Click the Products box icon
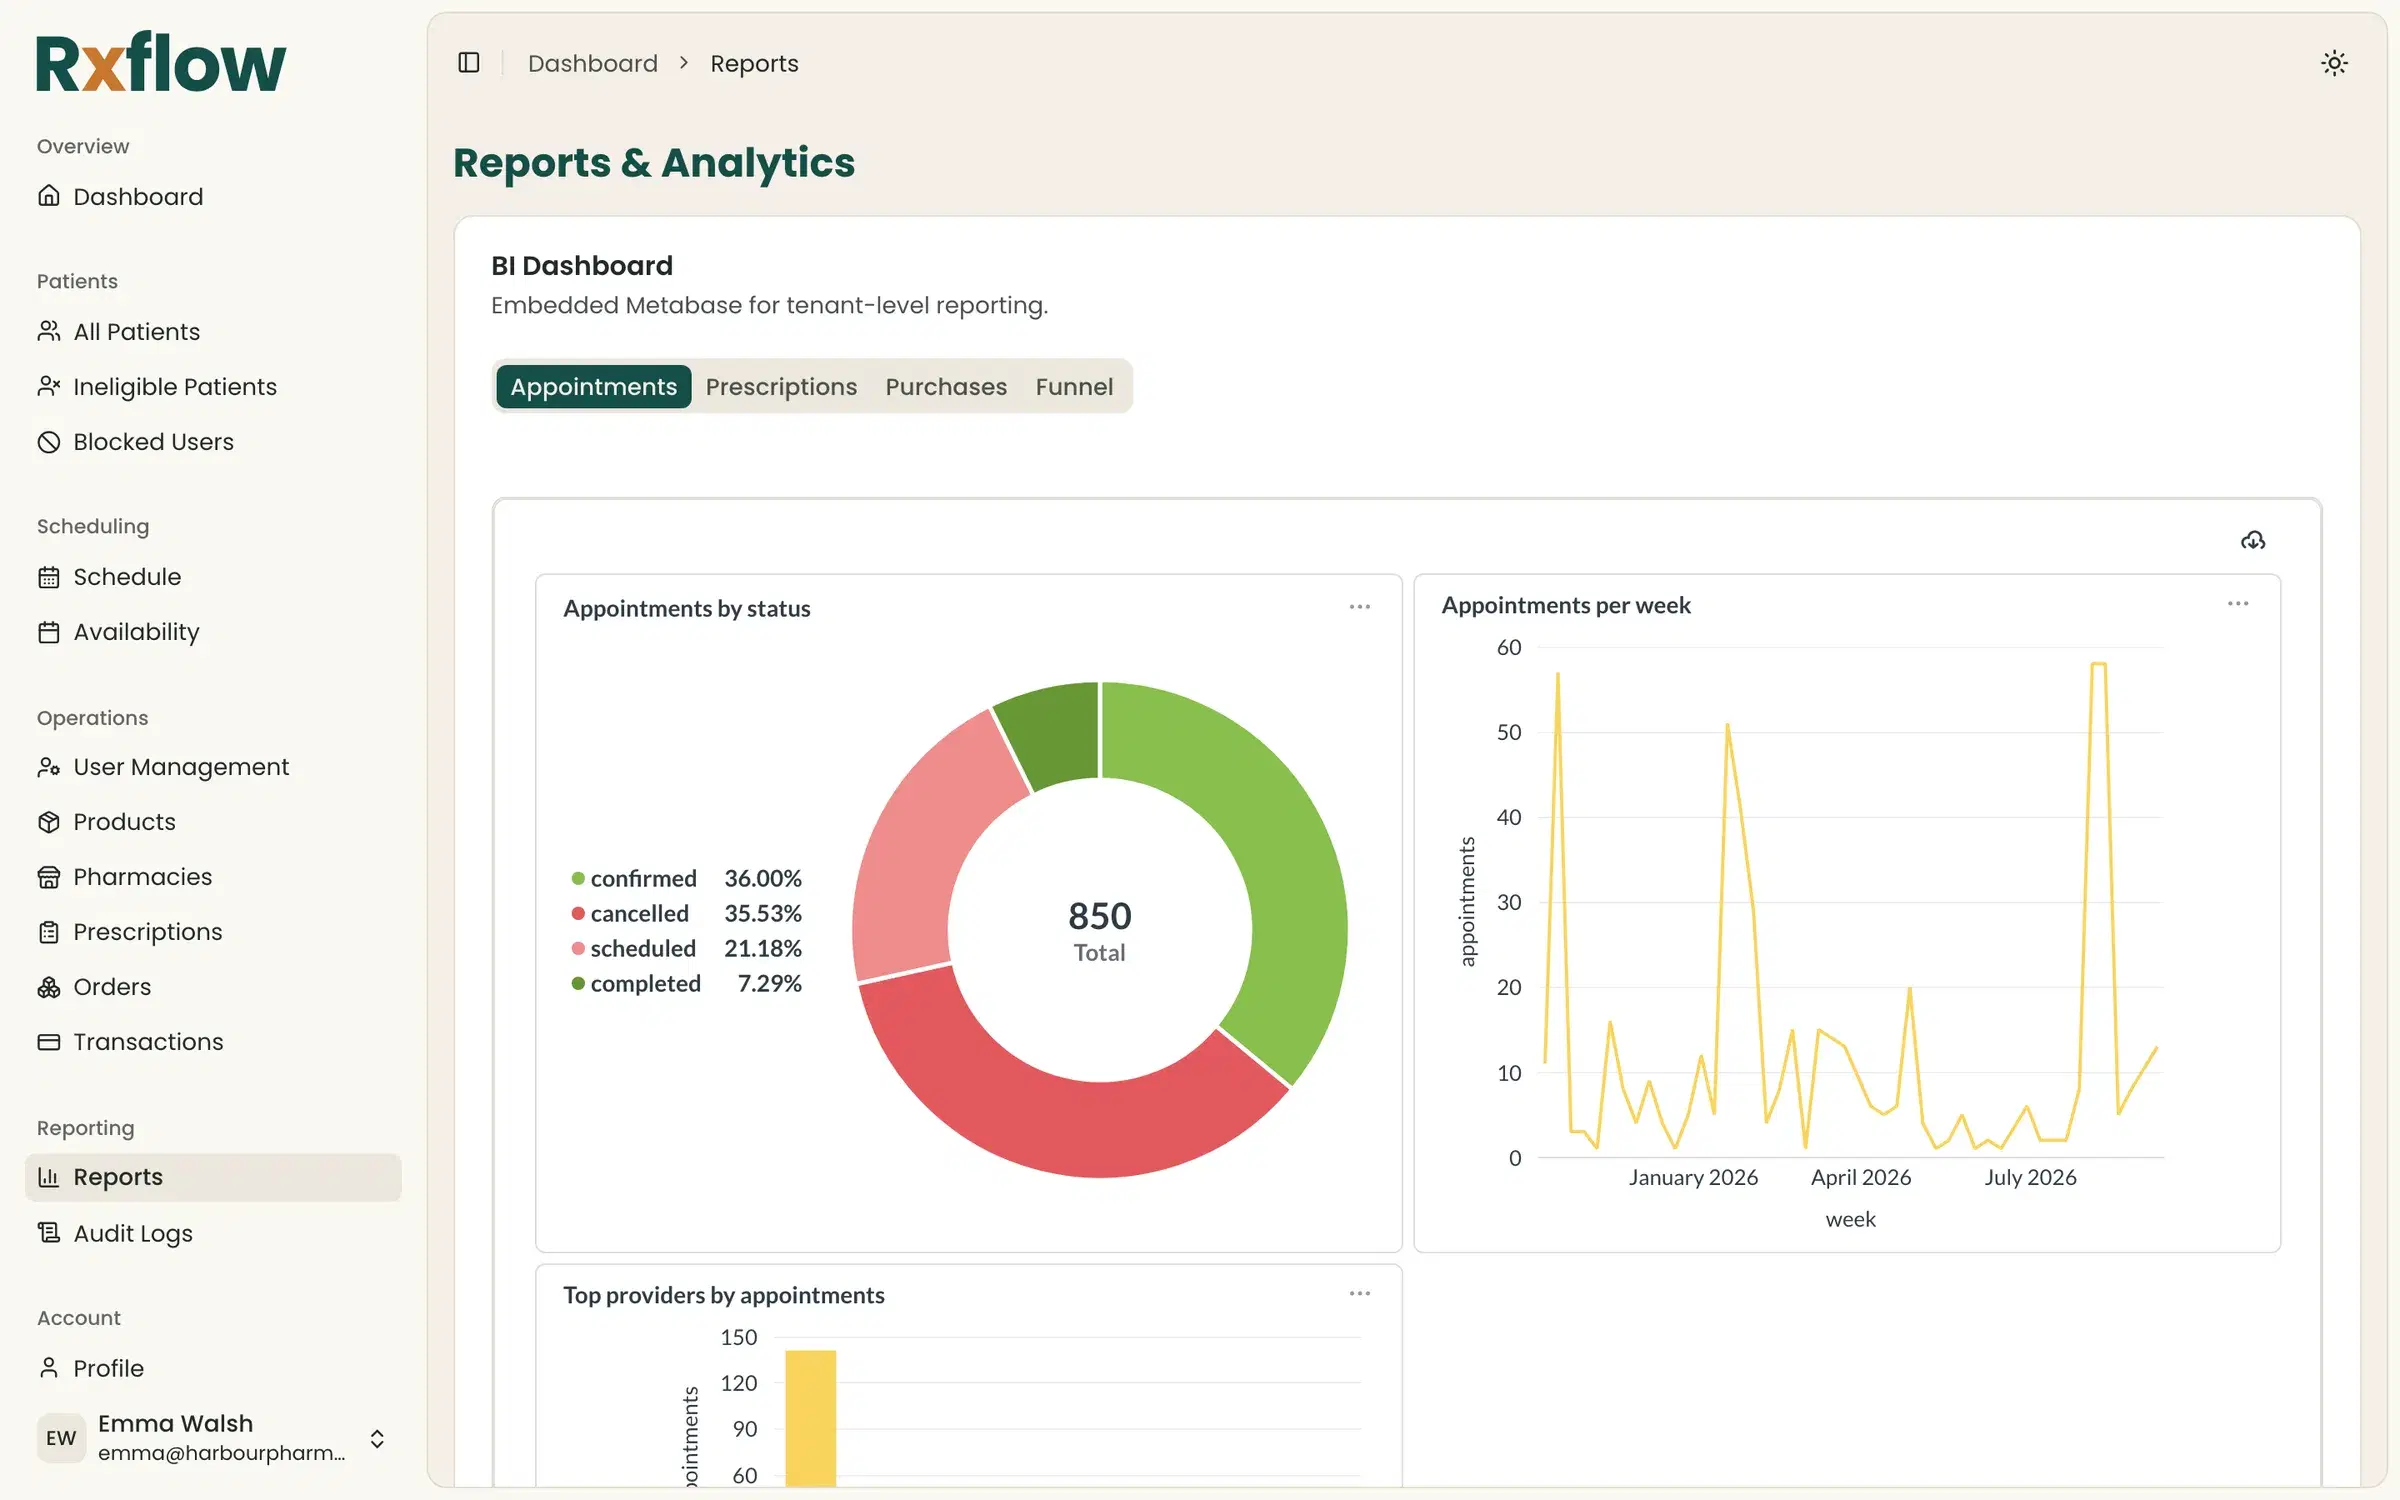 (49, 822)
